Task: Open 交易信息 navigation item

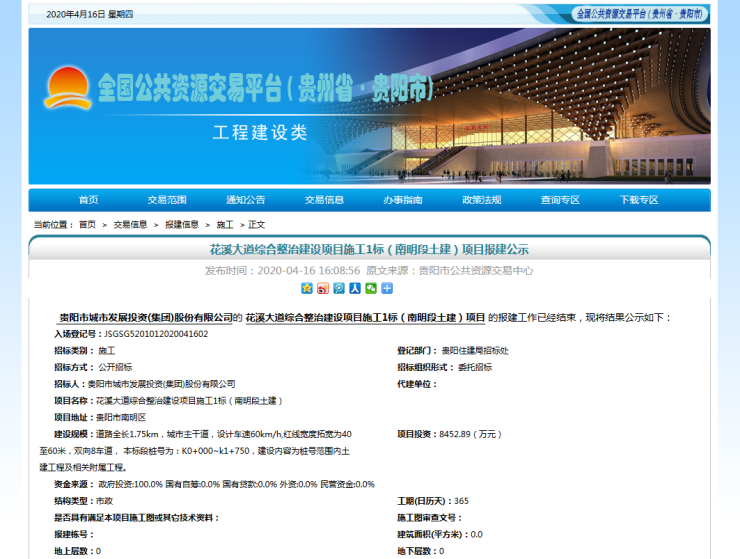Action: (324, 200)
